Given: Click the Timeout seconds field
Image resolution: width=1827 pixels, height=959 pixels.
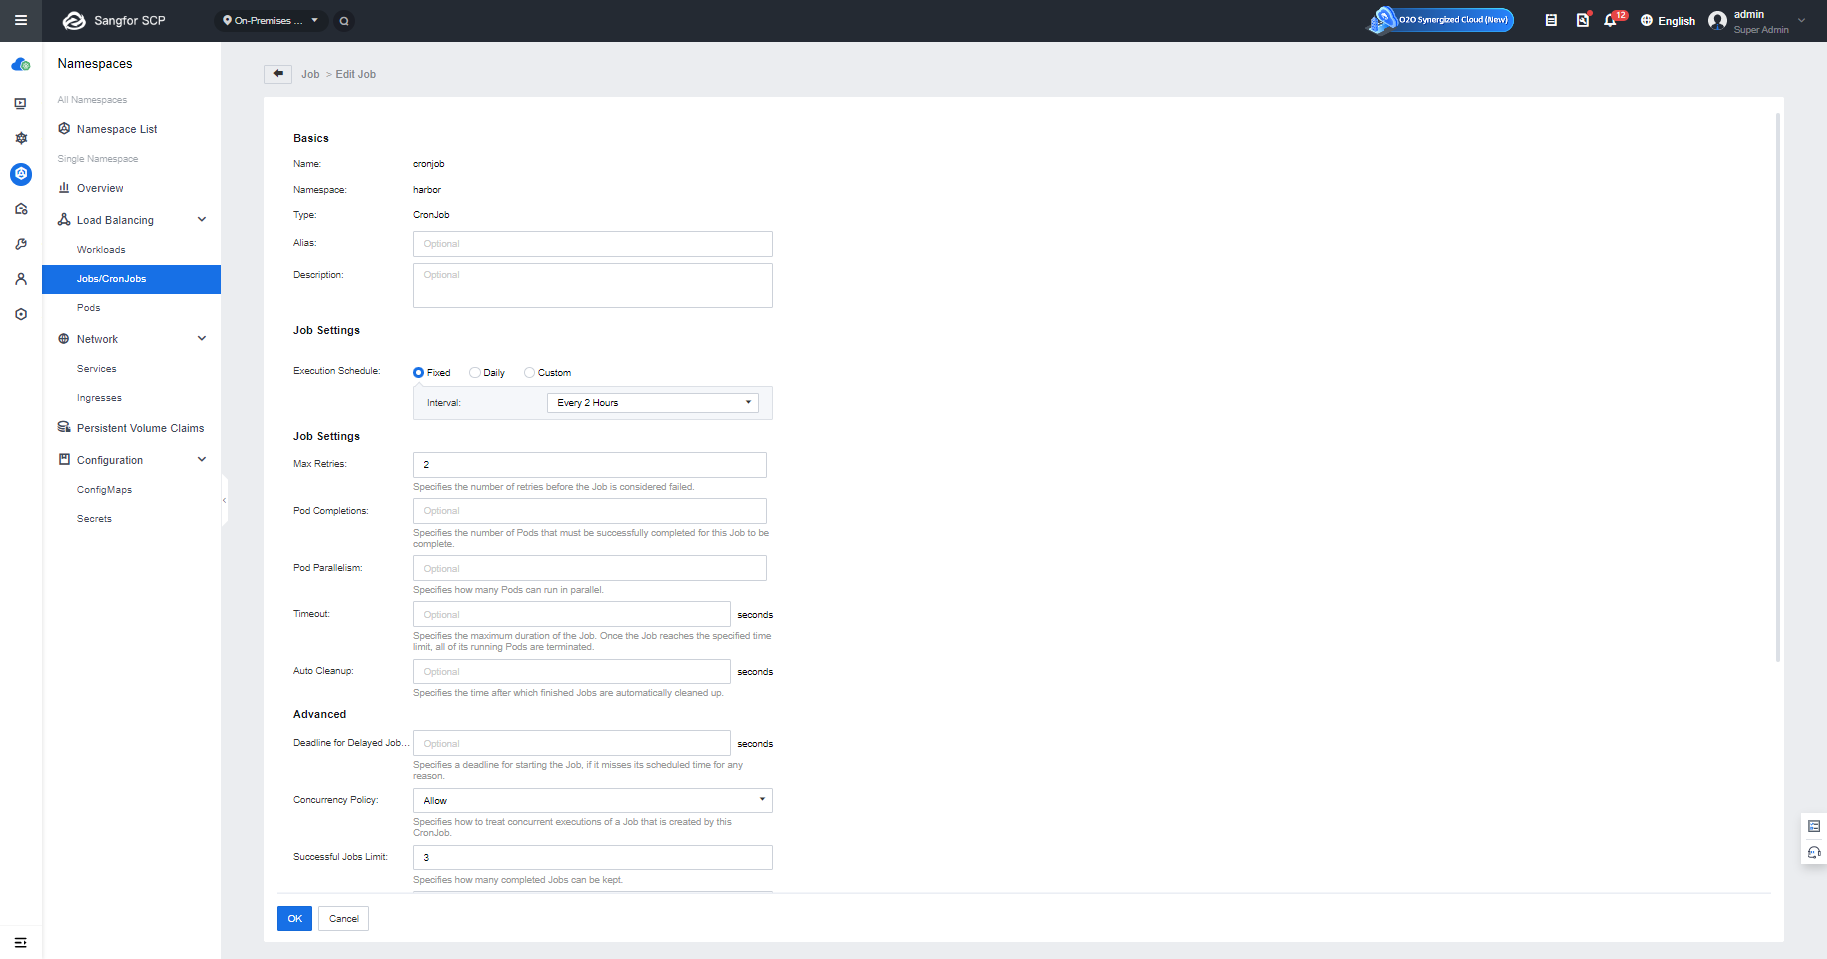Looking at the screenshot, I should pos(572,614).
